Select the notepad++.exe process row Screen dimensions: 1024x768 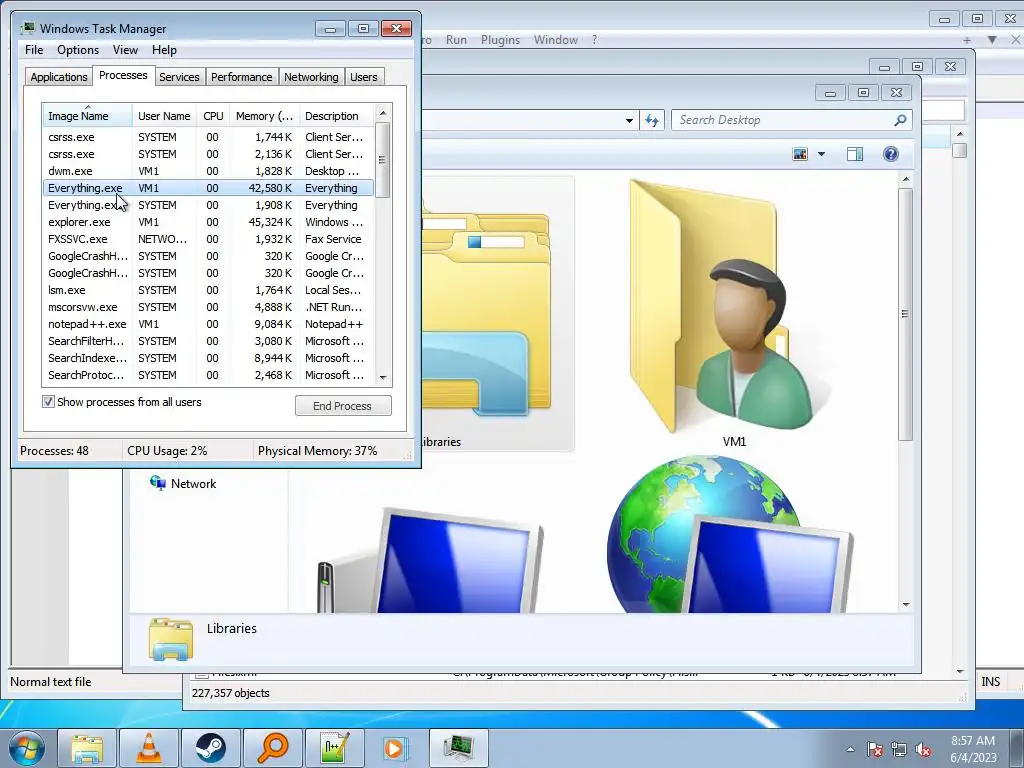point(208,324)
